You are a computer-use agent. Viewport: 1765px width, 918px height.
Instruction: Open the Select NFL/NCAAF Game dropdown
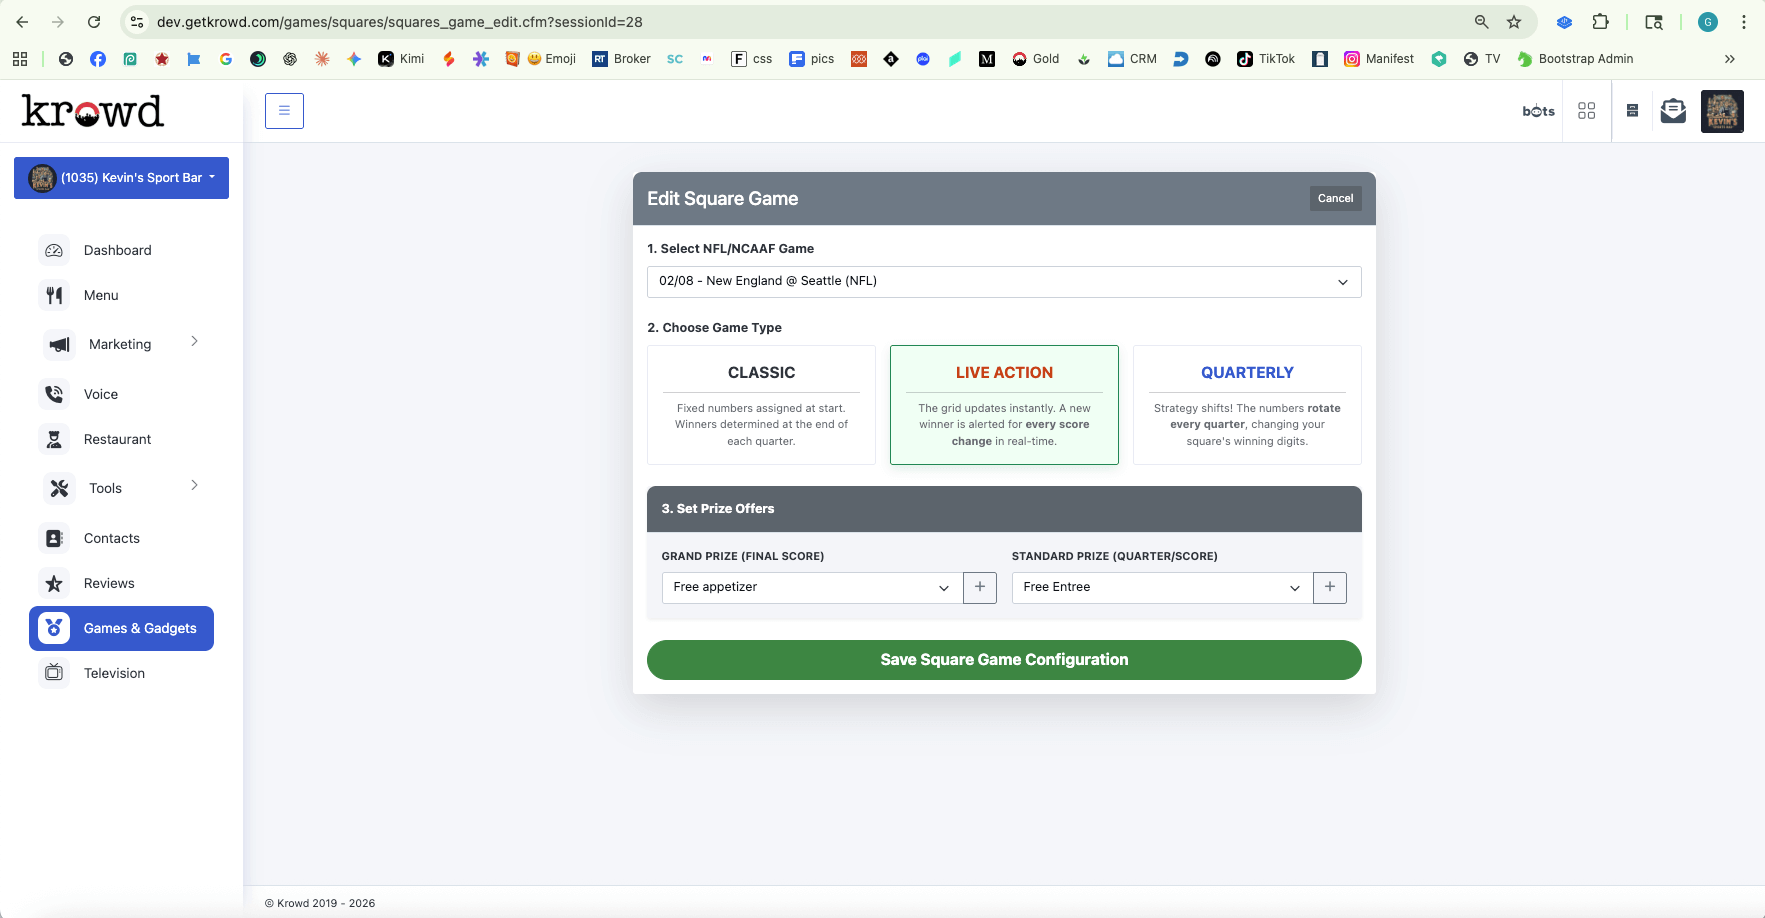tap(1004, 281)
